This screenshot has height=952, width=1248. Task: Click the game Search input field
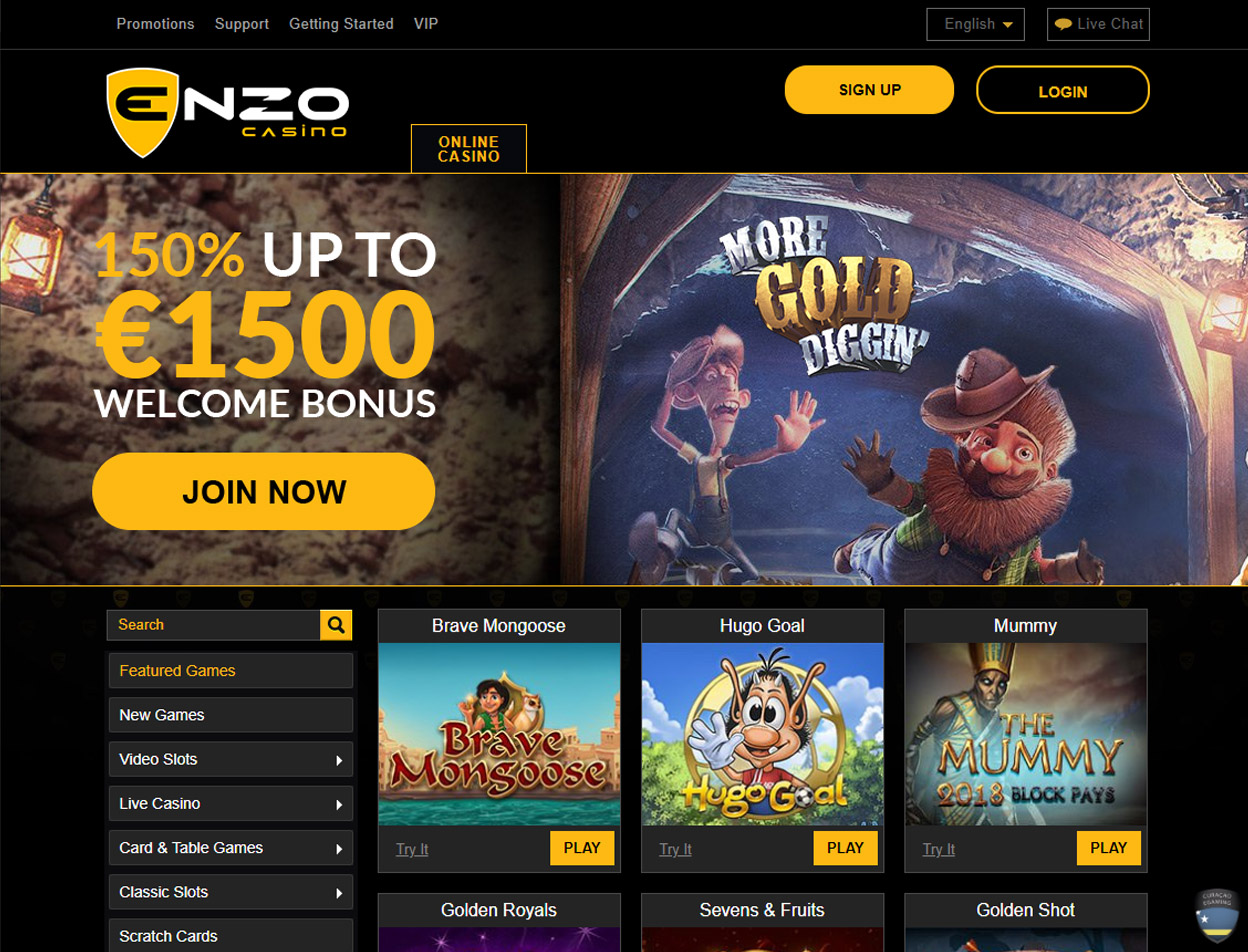[x=214, y=625]
